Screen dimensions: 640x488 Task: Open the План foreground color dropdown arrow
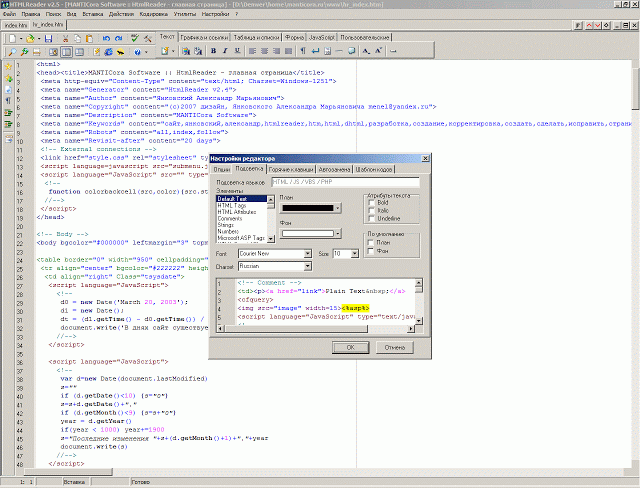[338, 208]
